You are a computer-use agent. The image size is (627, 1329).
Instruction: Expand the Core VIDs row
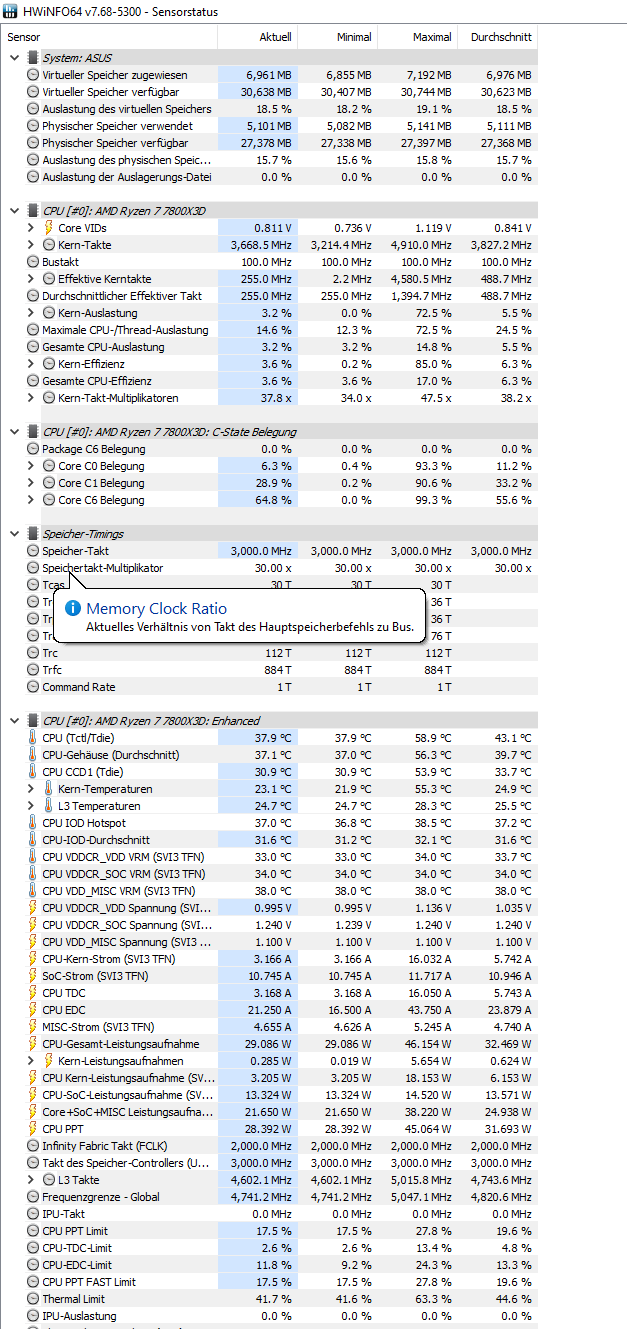point(31,228)
